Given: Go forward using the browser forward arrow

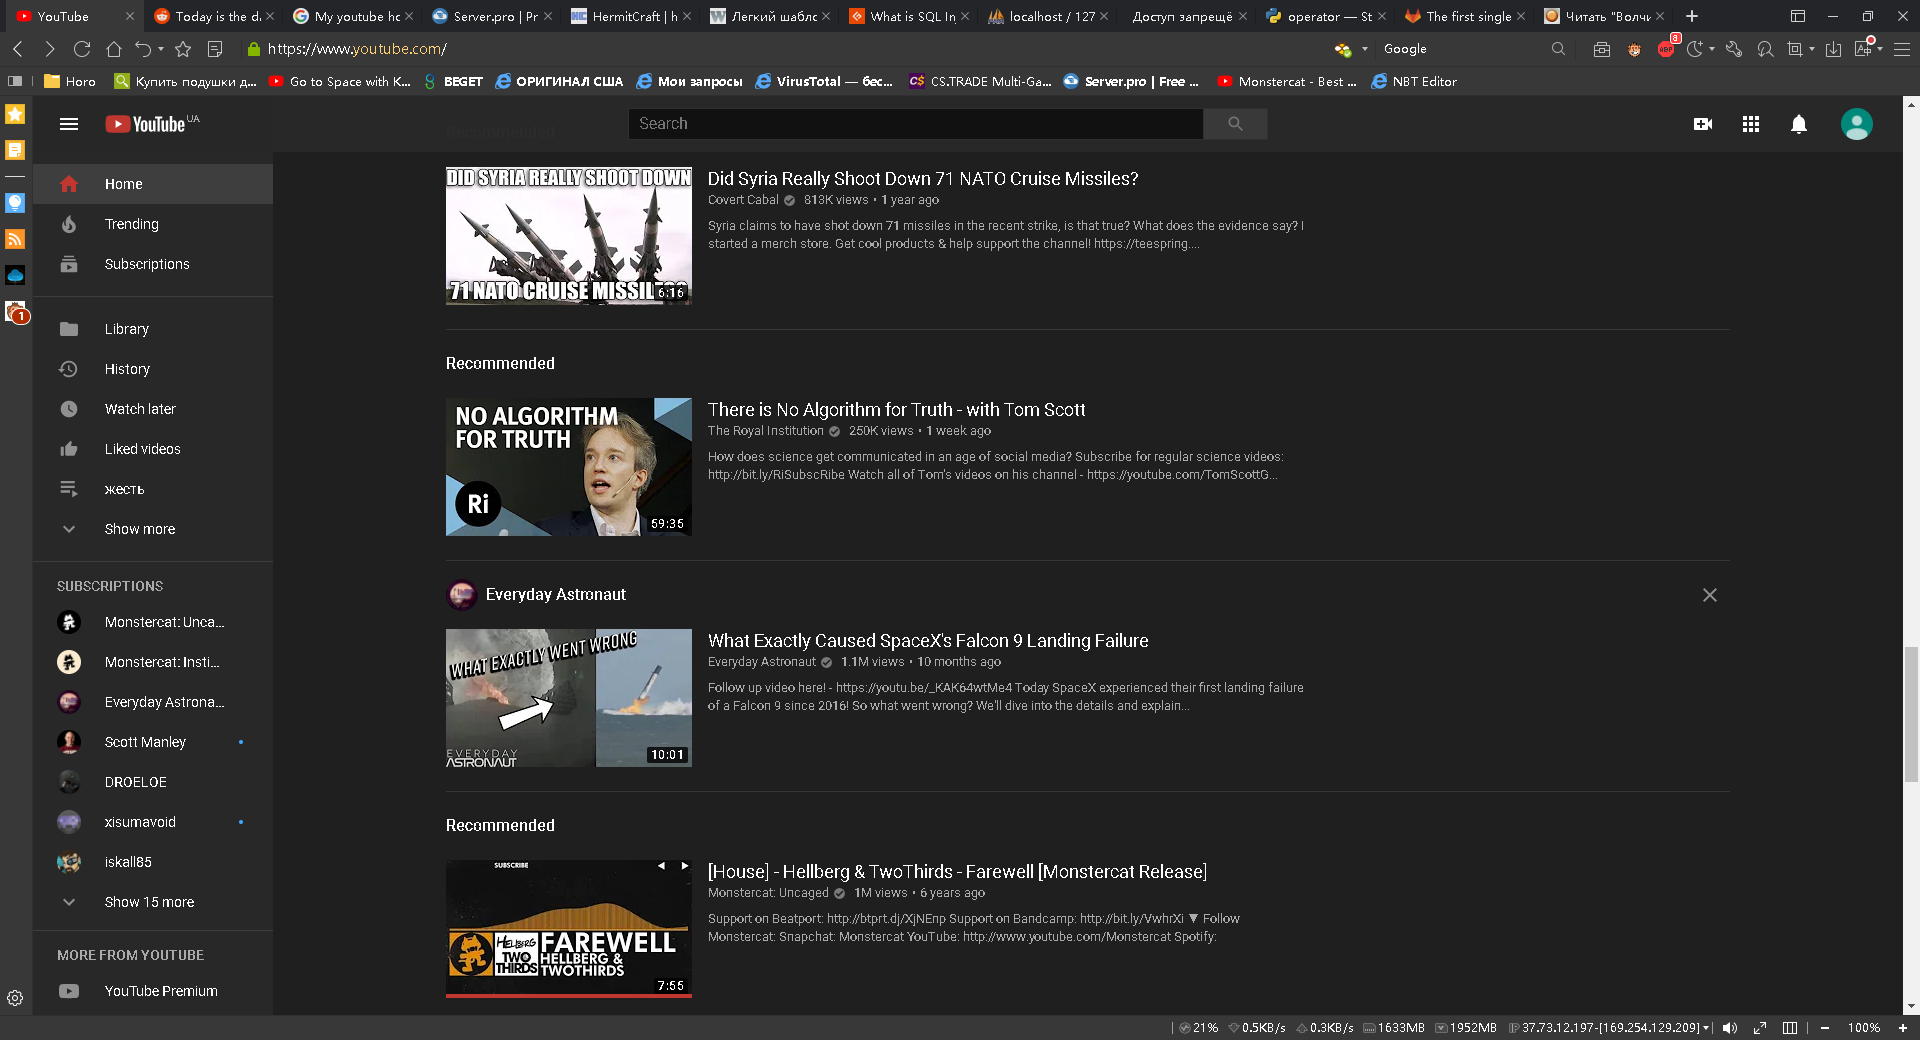Looking at the screenshot, I should point(50,49).
